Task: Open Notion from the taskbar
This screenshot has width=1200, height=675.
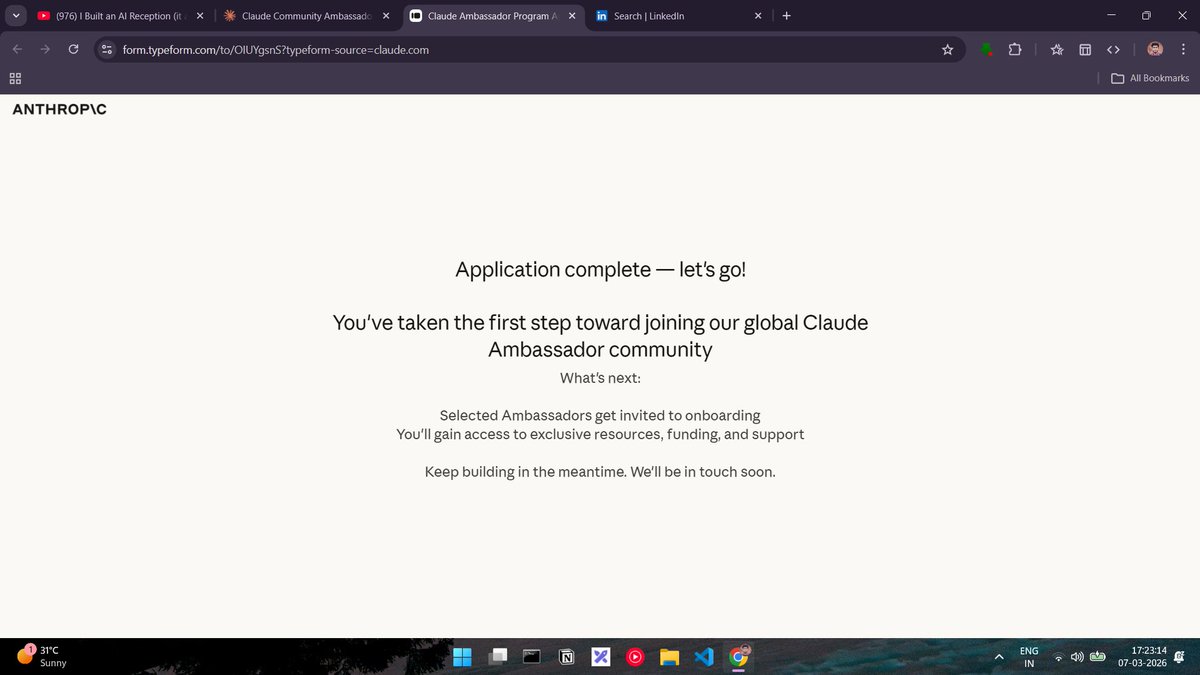Action: pos(567,657)
